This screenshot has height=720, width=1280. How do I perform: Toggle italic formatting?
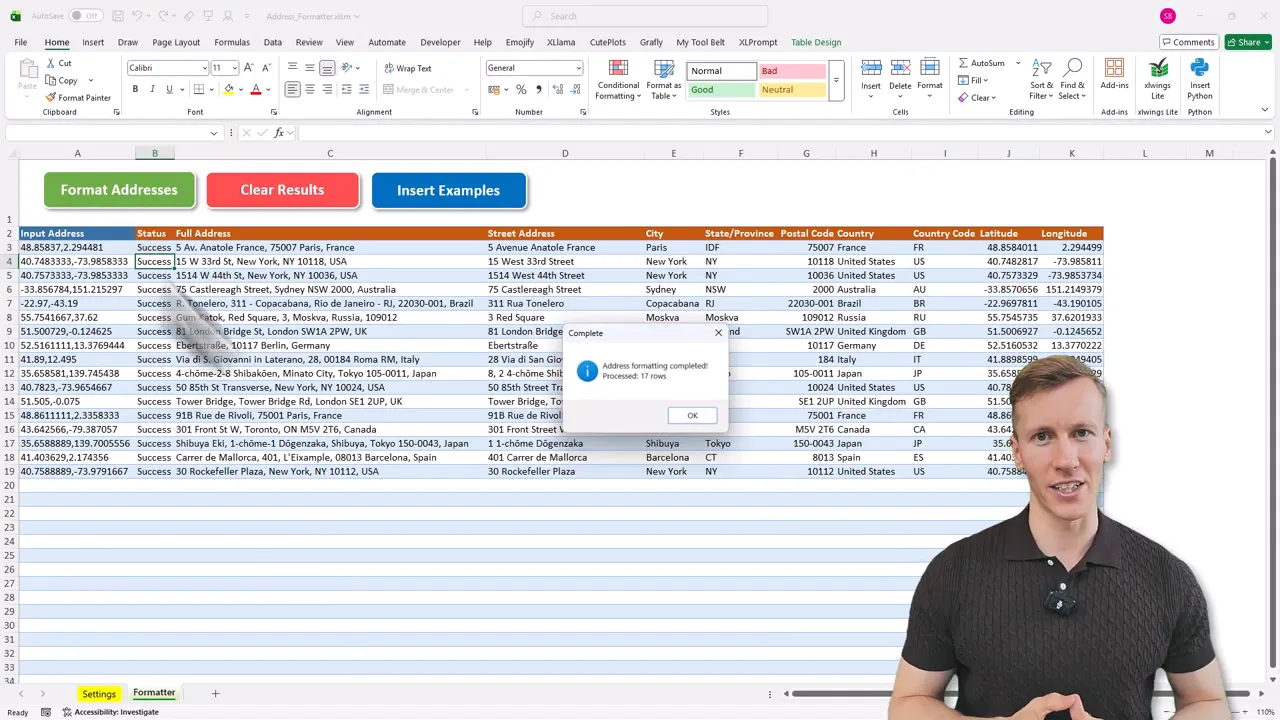point(152,89)
